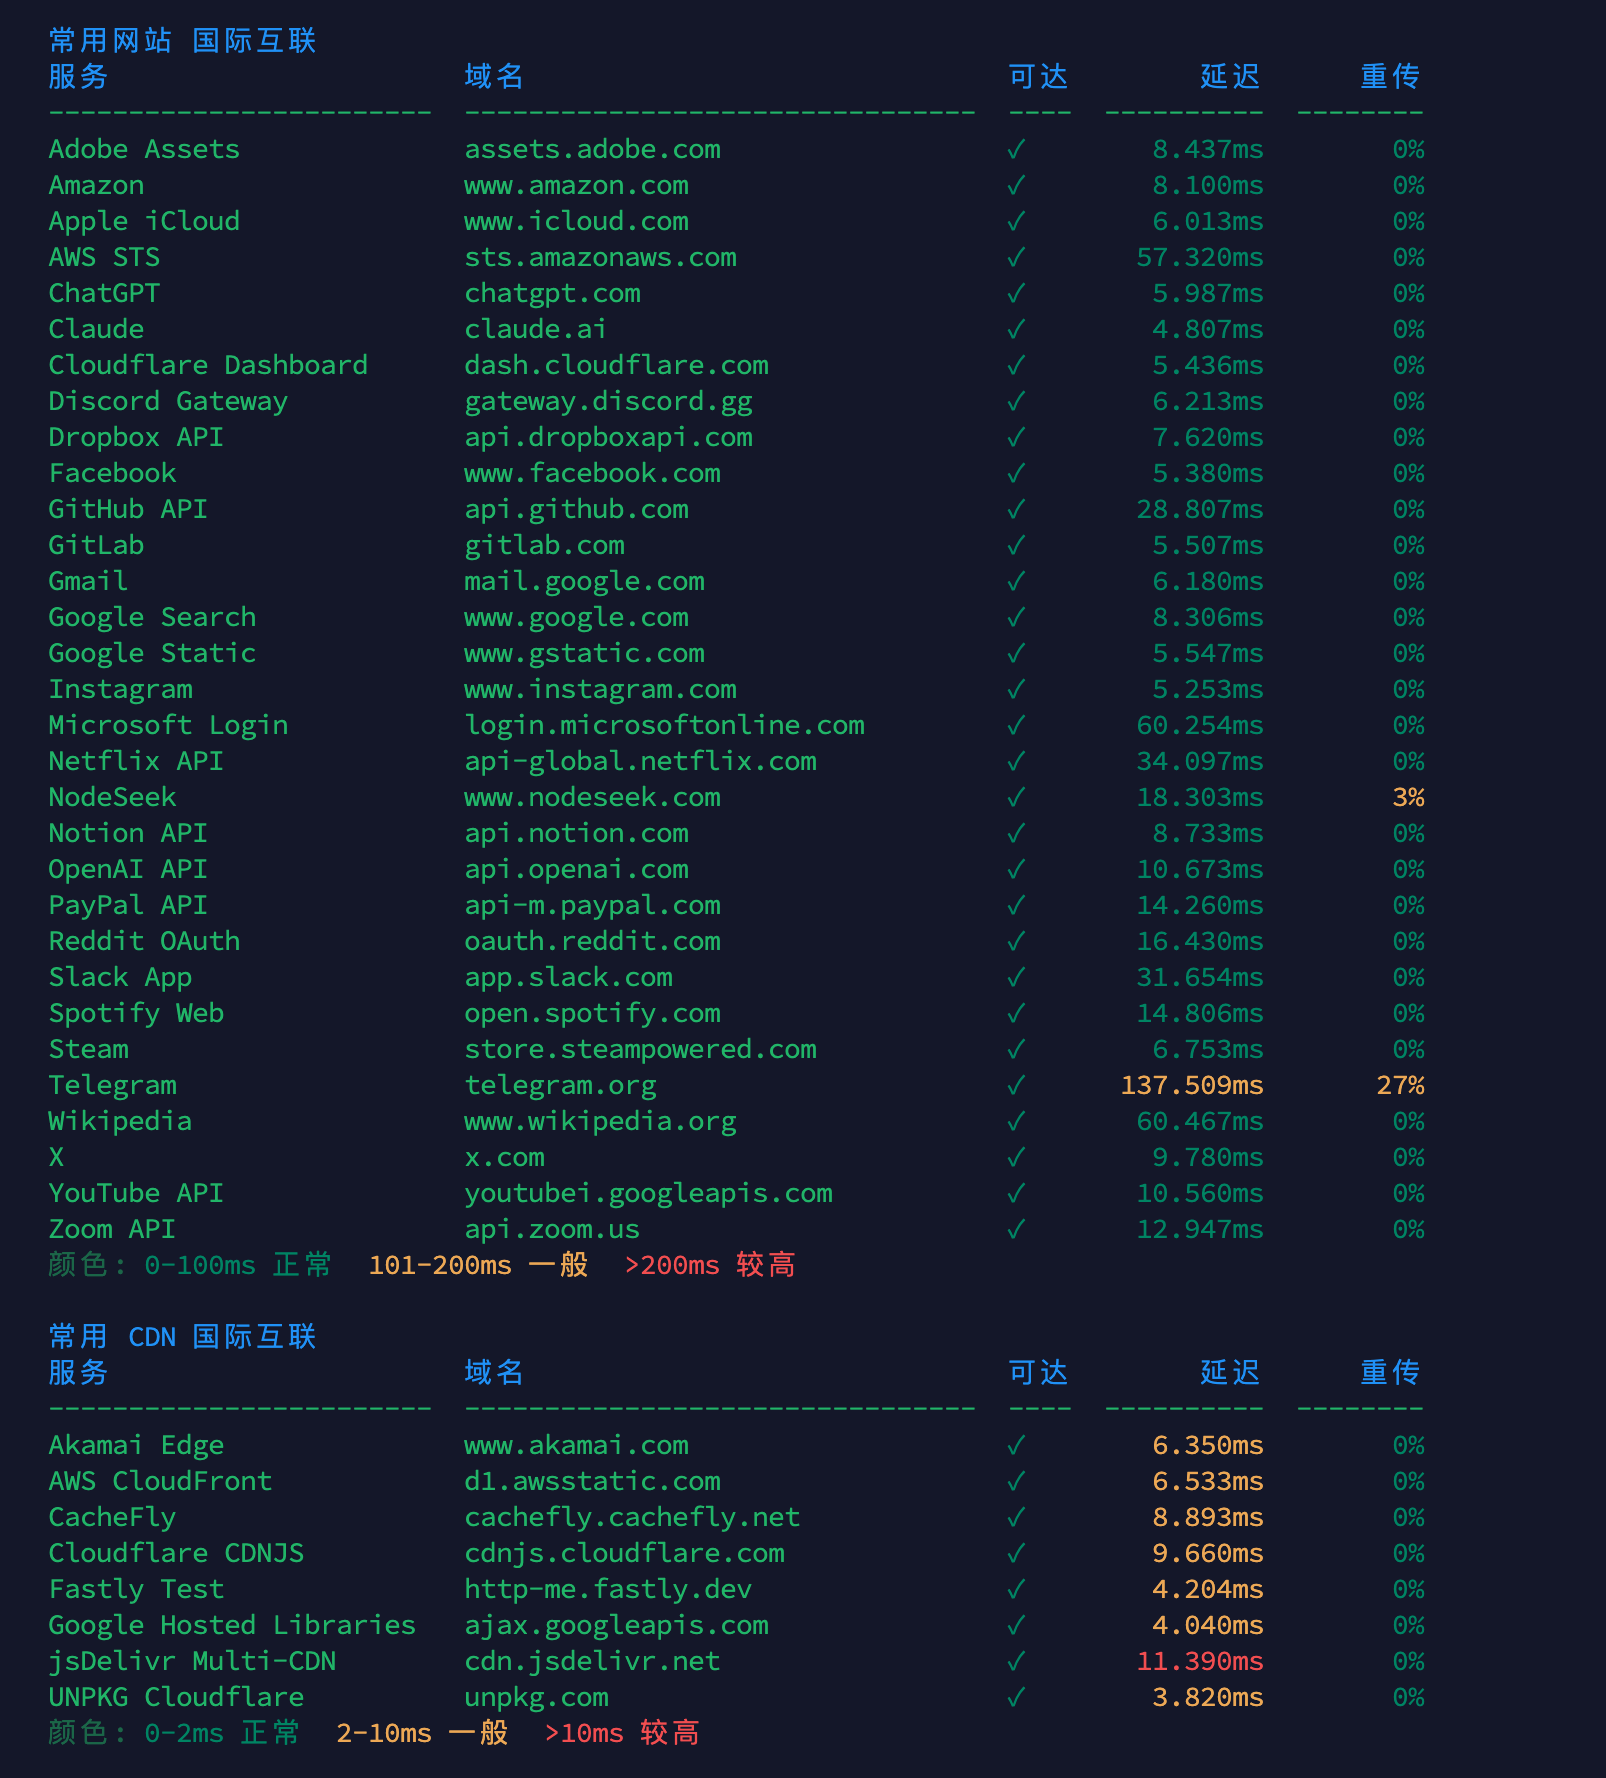The image size is (1606, 1778).
Task: Click the reachability checkmark in the Wikipedia row
Action: point(1016,1121)
